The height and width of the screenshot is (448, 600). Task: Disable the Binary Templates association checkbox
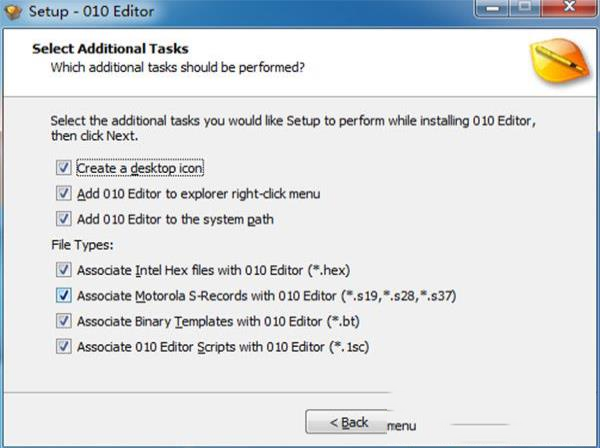click(x=64, y=322)
